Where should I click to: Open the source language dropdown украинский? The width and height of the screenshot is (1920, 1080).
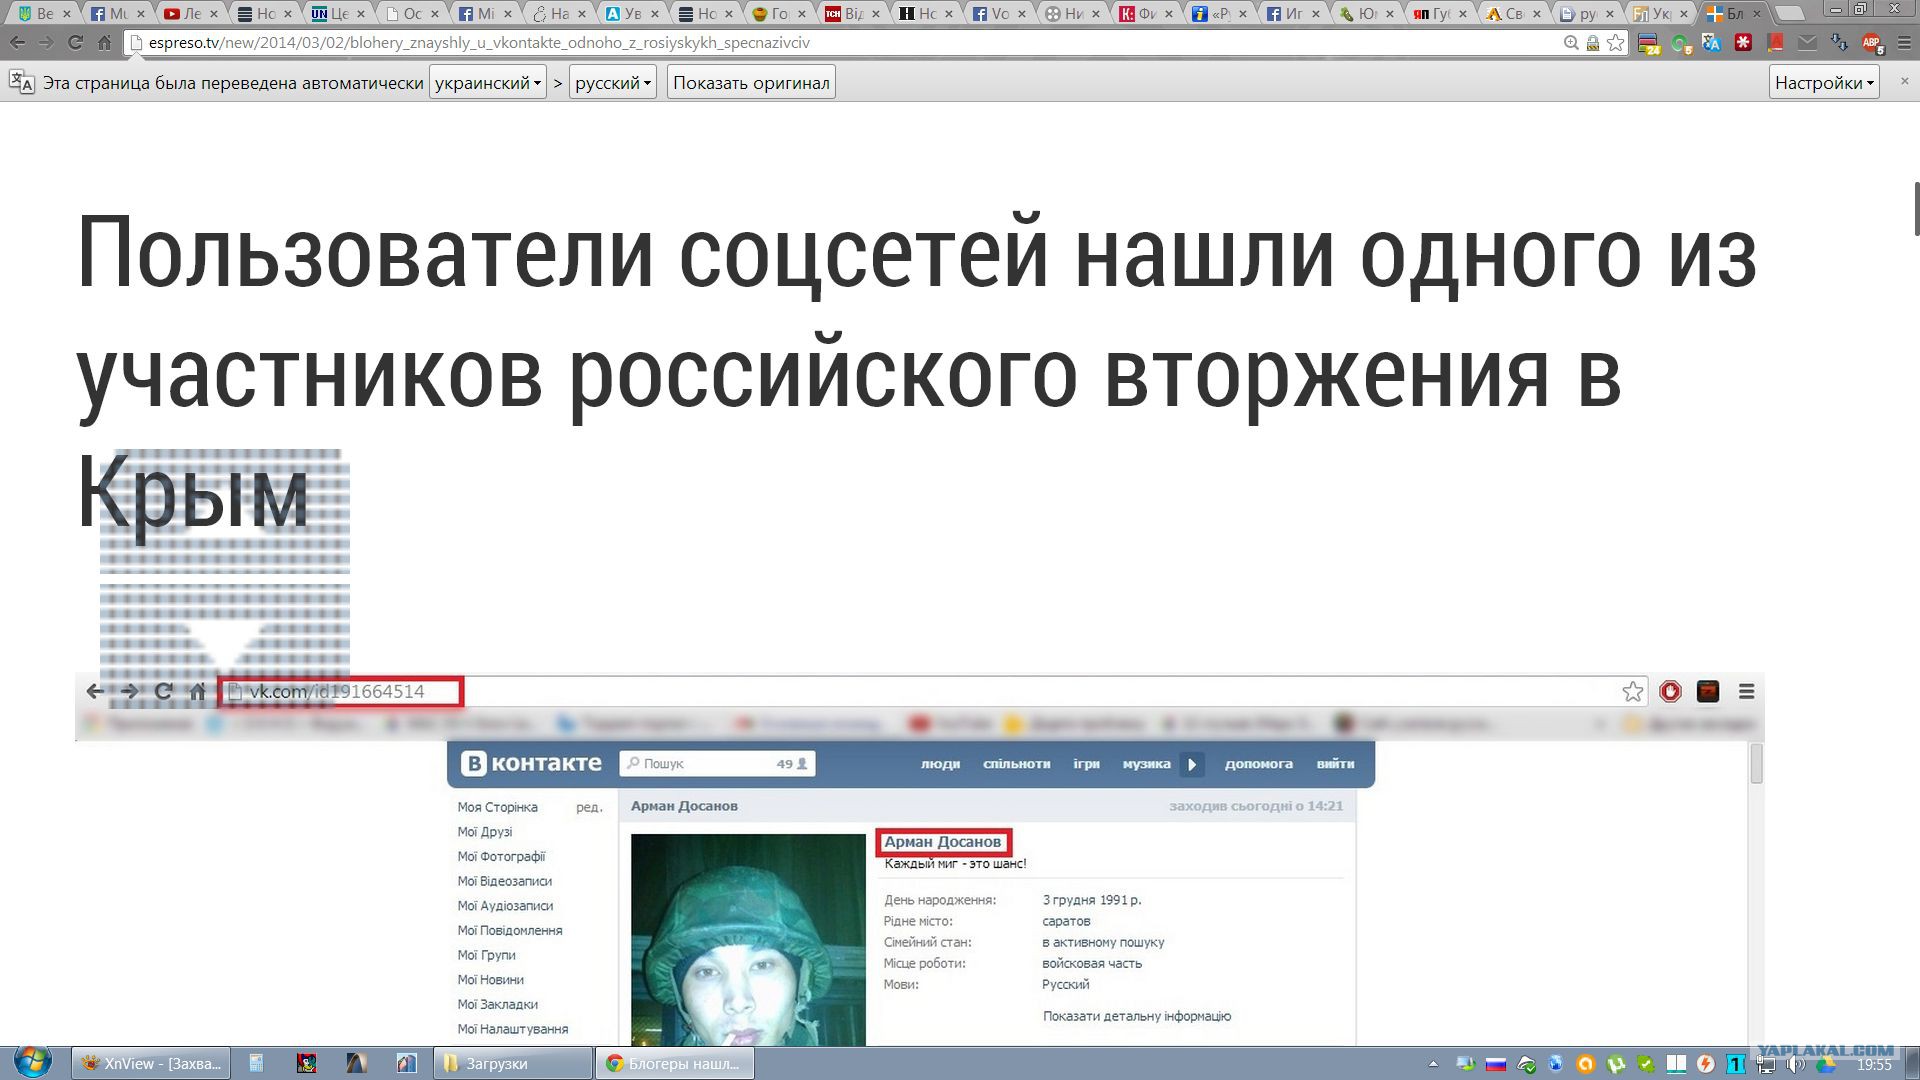click(x=488, y=83)
